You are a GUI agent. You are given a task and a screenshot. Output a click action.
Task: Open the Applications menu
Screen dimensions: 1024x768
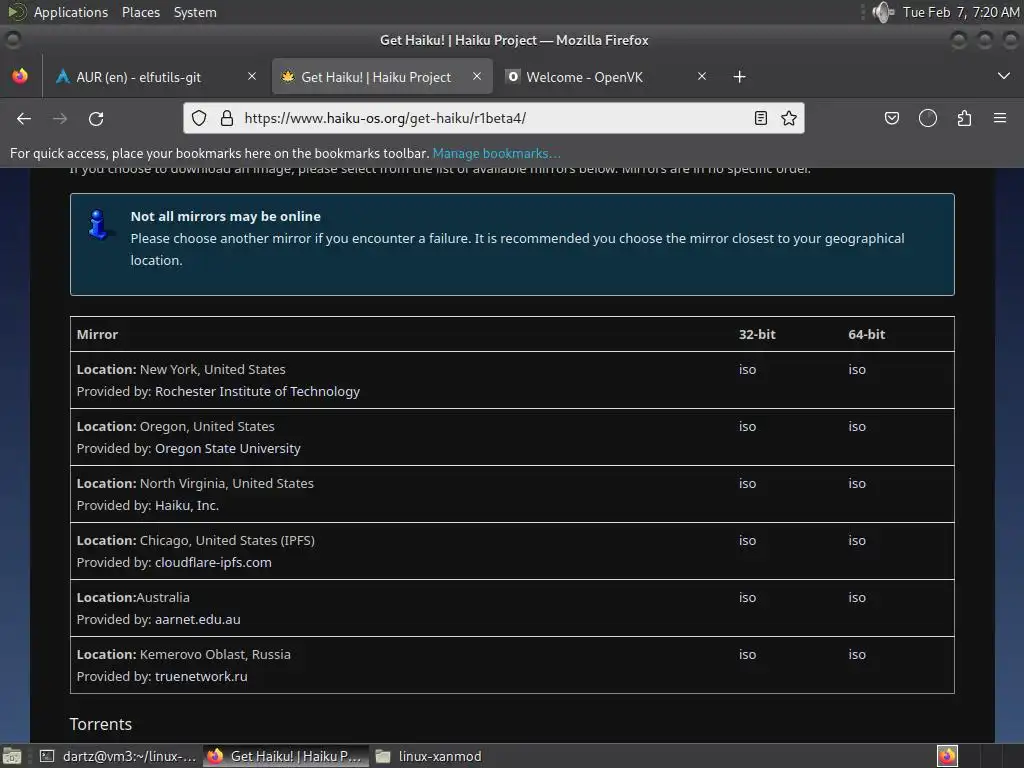coord(71,12)
